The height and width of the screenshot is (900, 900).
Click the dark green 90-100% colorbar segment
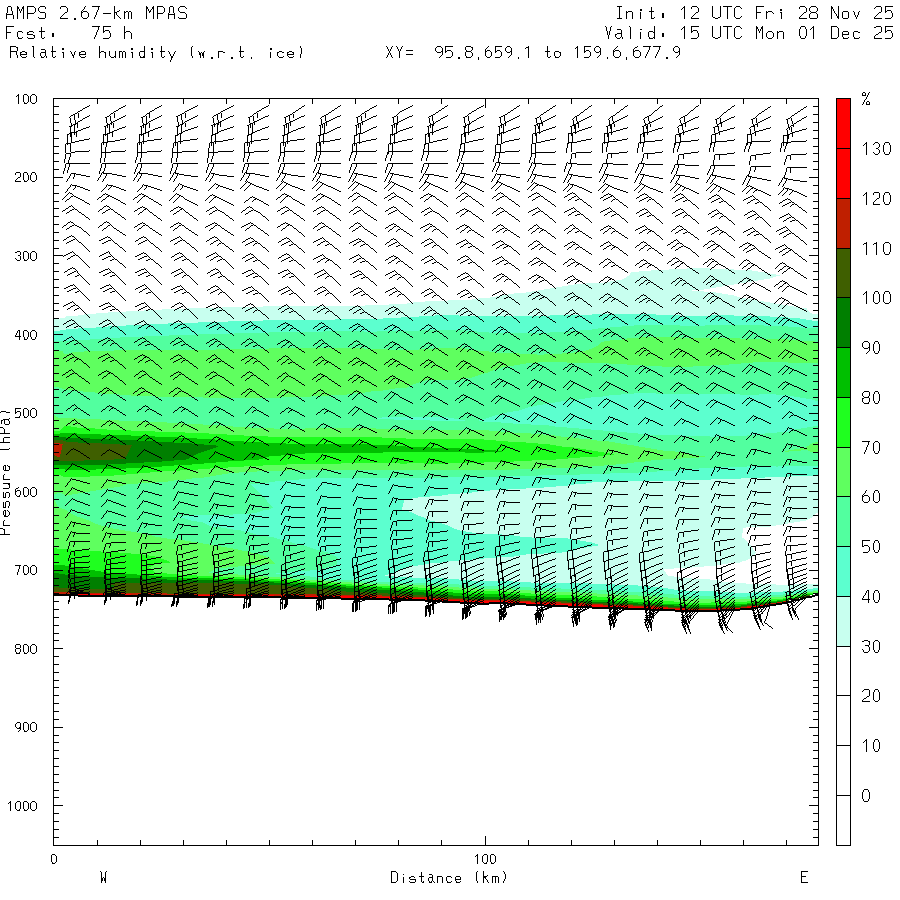tap(843, 323)
